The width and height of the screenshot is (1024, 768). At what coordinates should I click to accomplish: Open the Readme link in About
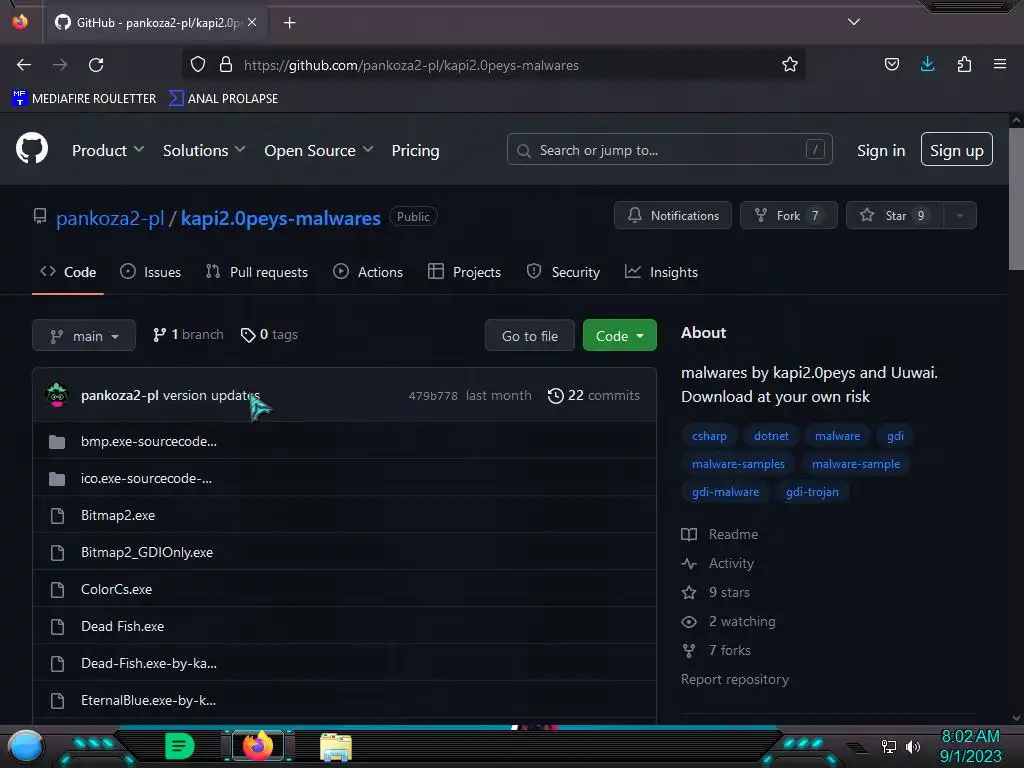pos(720,534)
